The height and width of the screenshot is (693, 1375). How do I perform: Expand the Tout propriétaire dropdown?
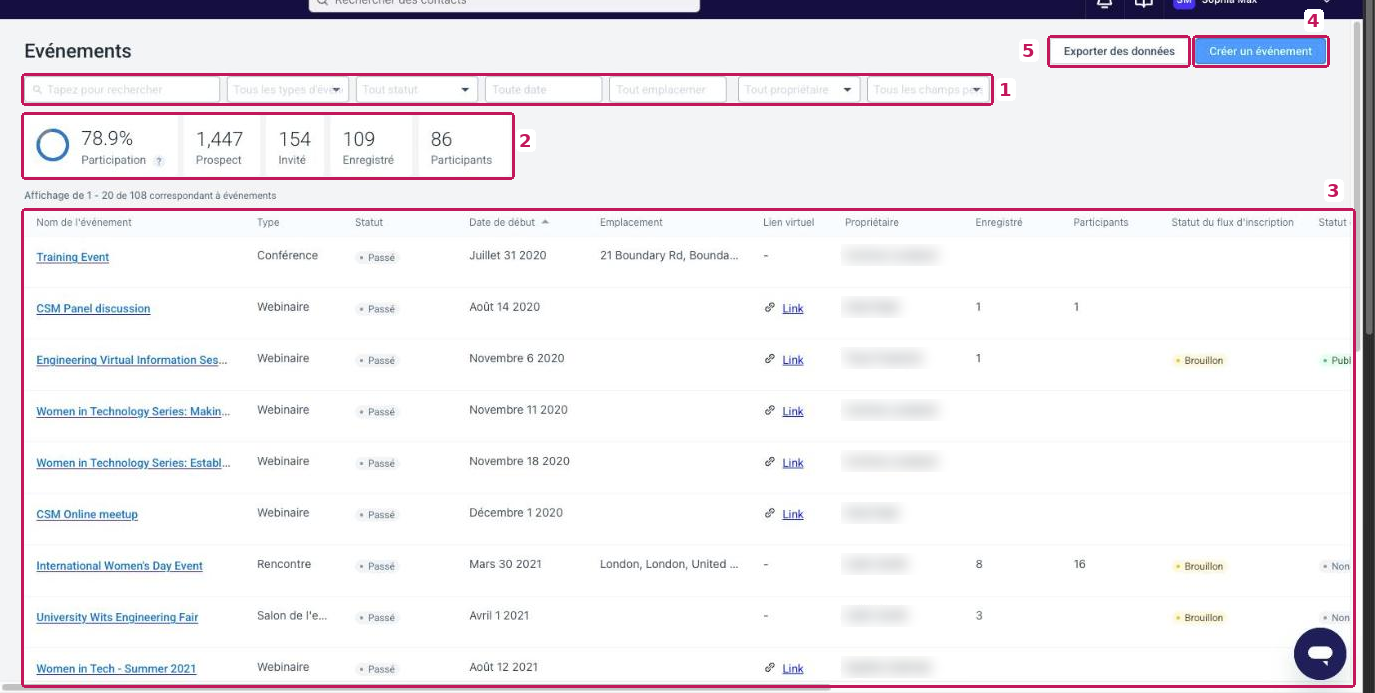[799, 90]
